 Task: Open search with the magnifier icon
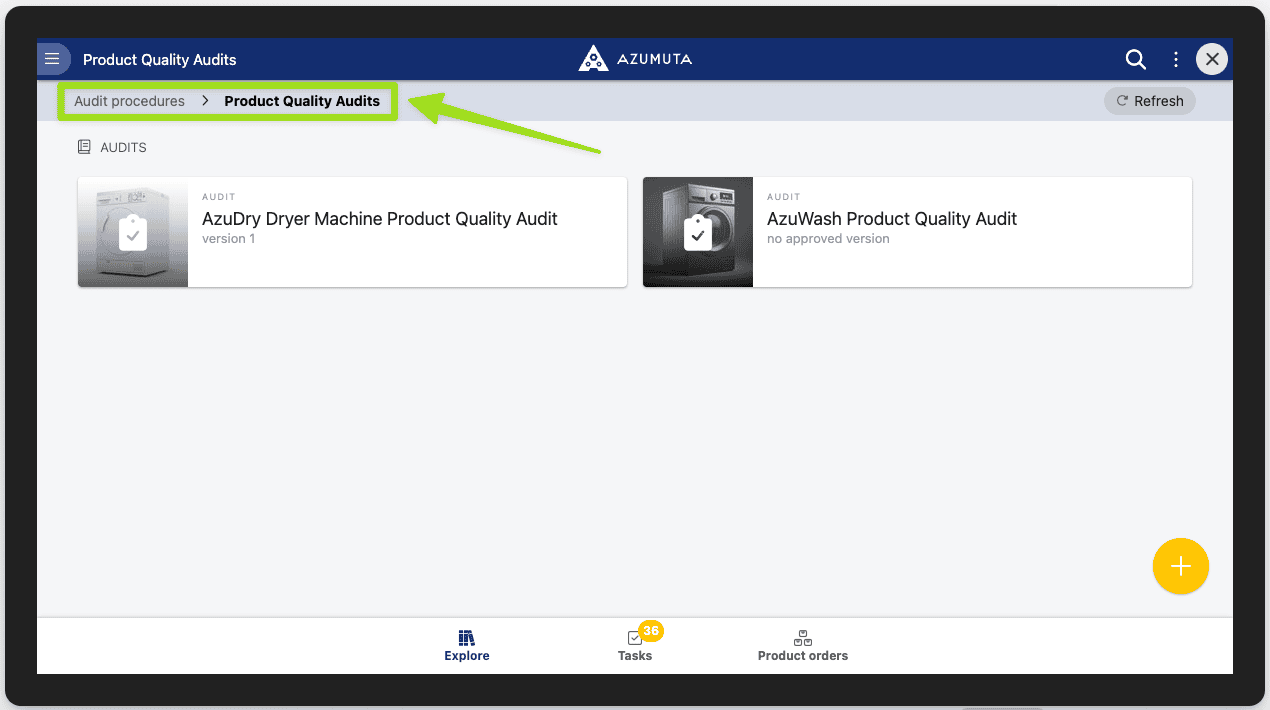(x=1135, y=59)
